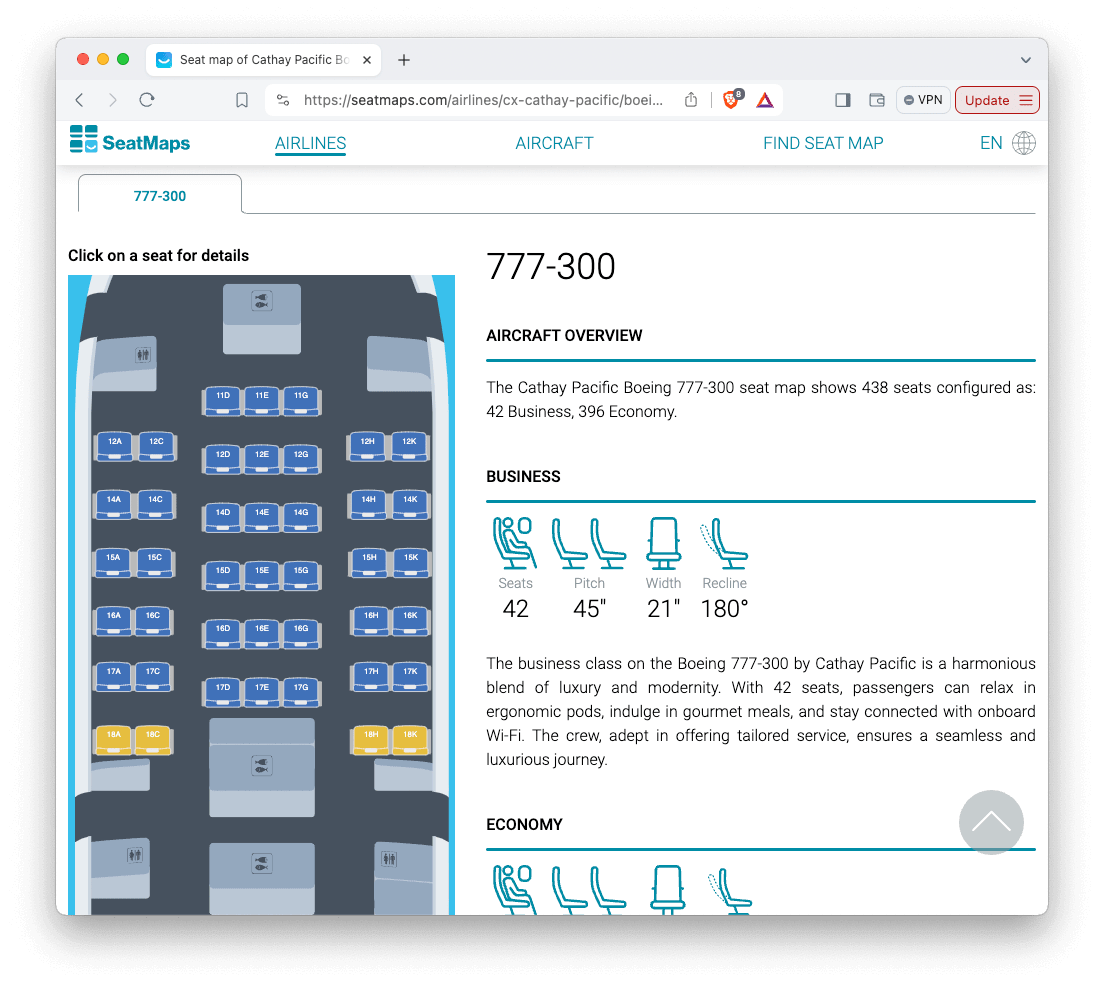Click the address bar URL

point(483,100)
